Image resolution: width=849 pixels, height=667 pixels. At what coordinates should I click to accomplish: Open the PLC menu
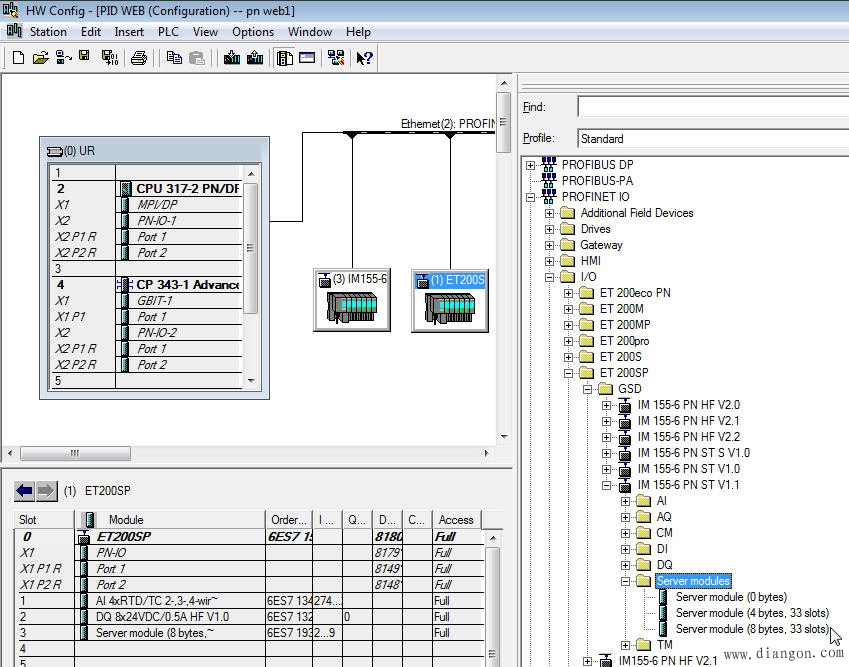(168, 32)
